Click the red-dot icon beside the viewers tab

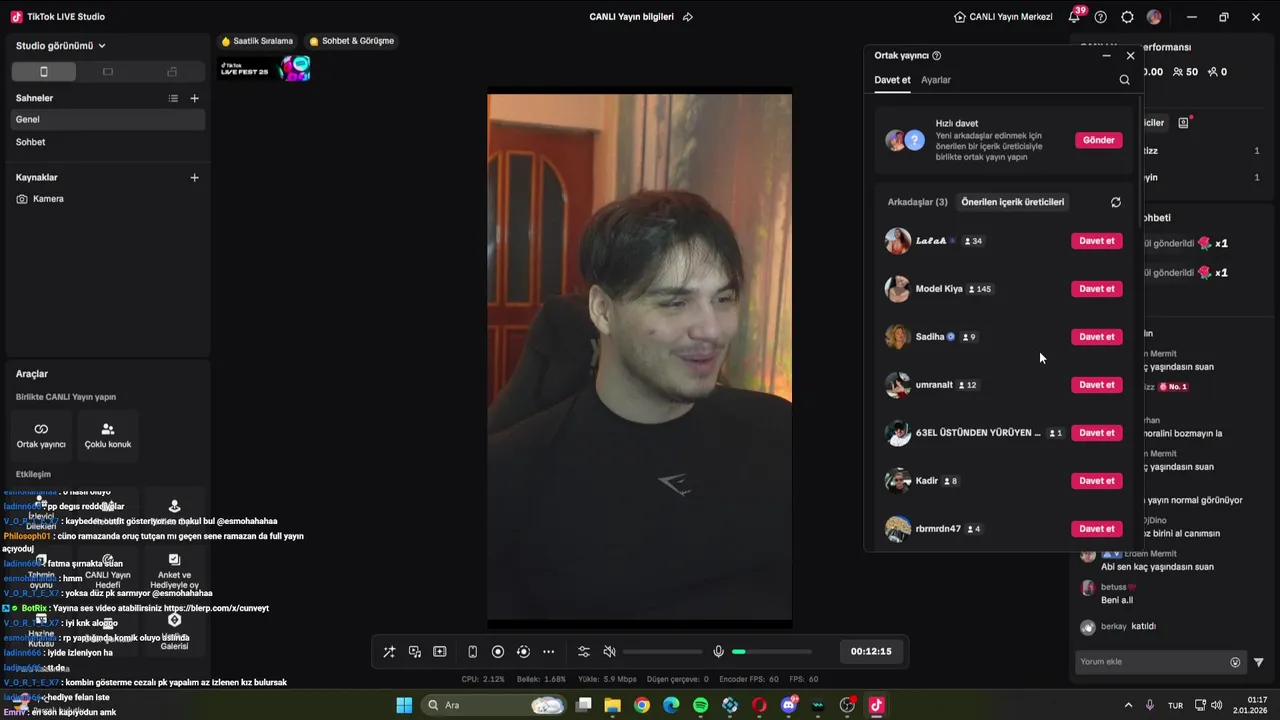(x=1184, y=122)
